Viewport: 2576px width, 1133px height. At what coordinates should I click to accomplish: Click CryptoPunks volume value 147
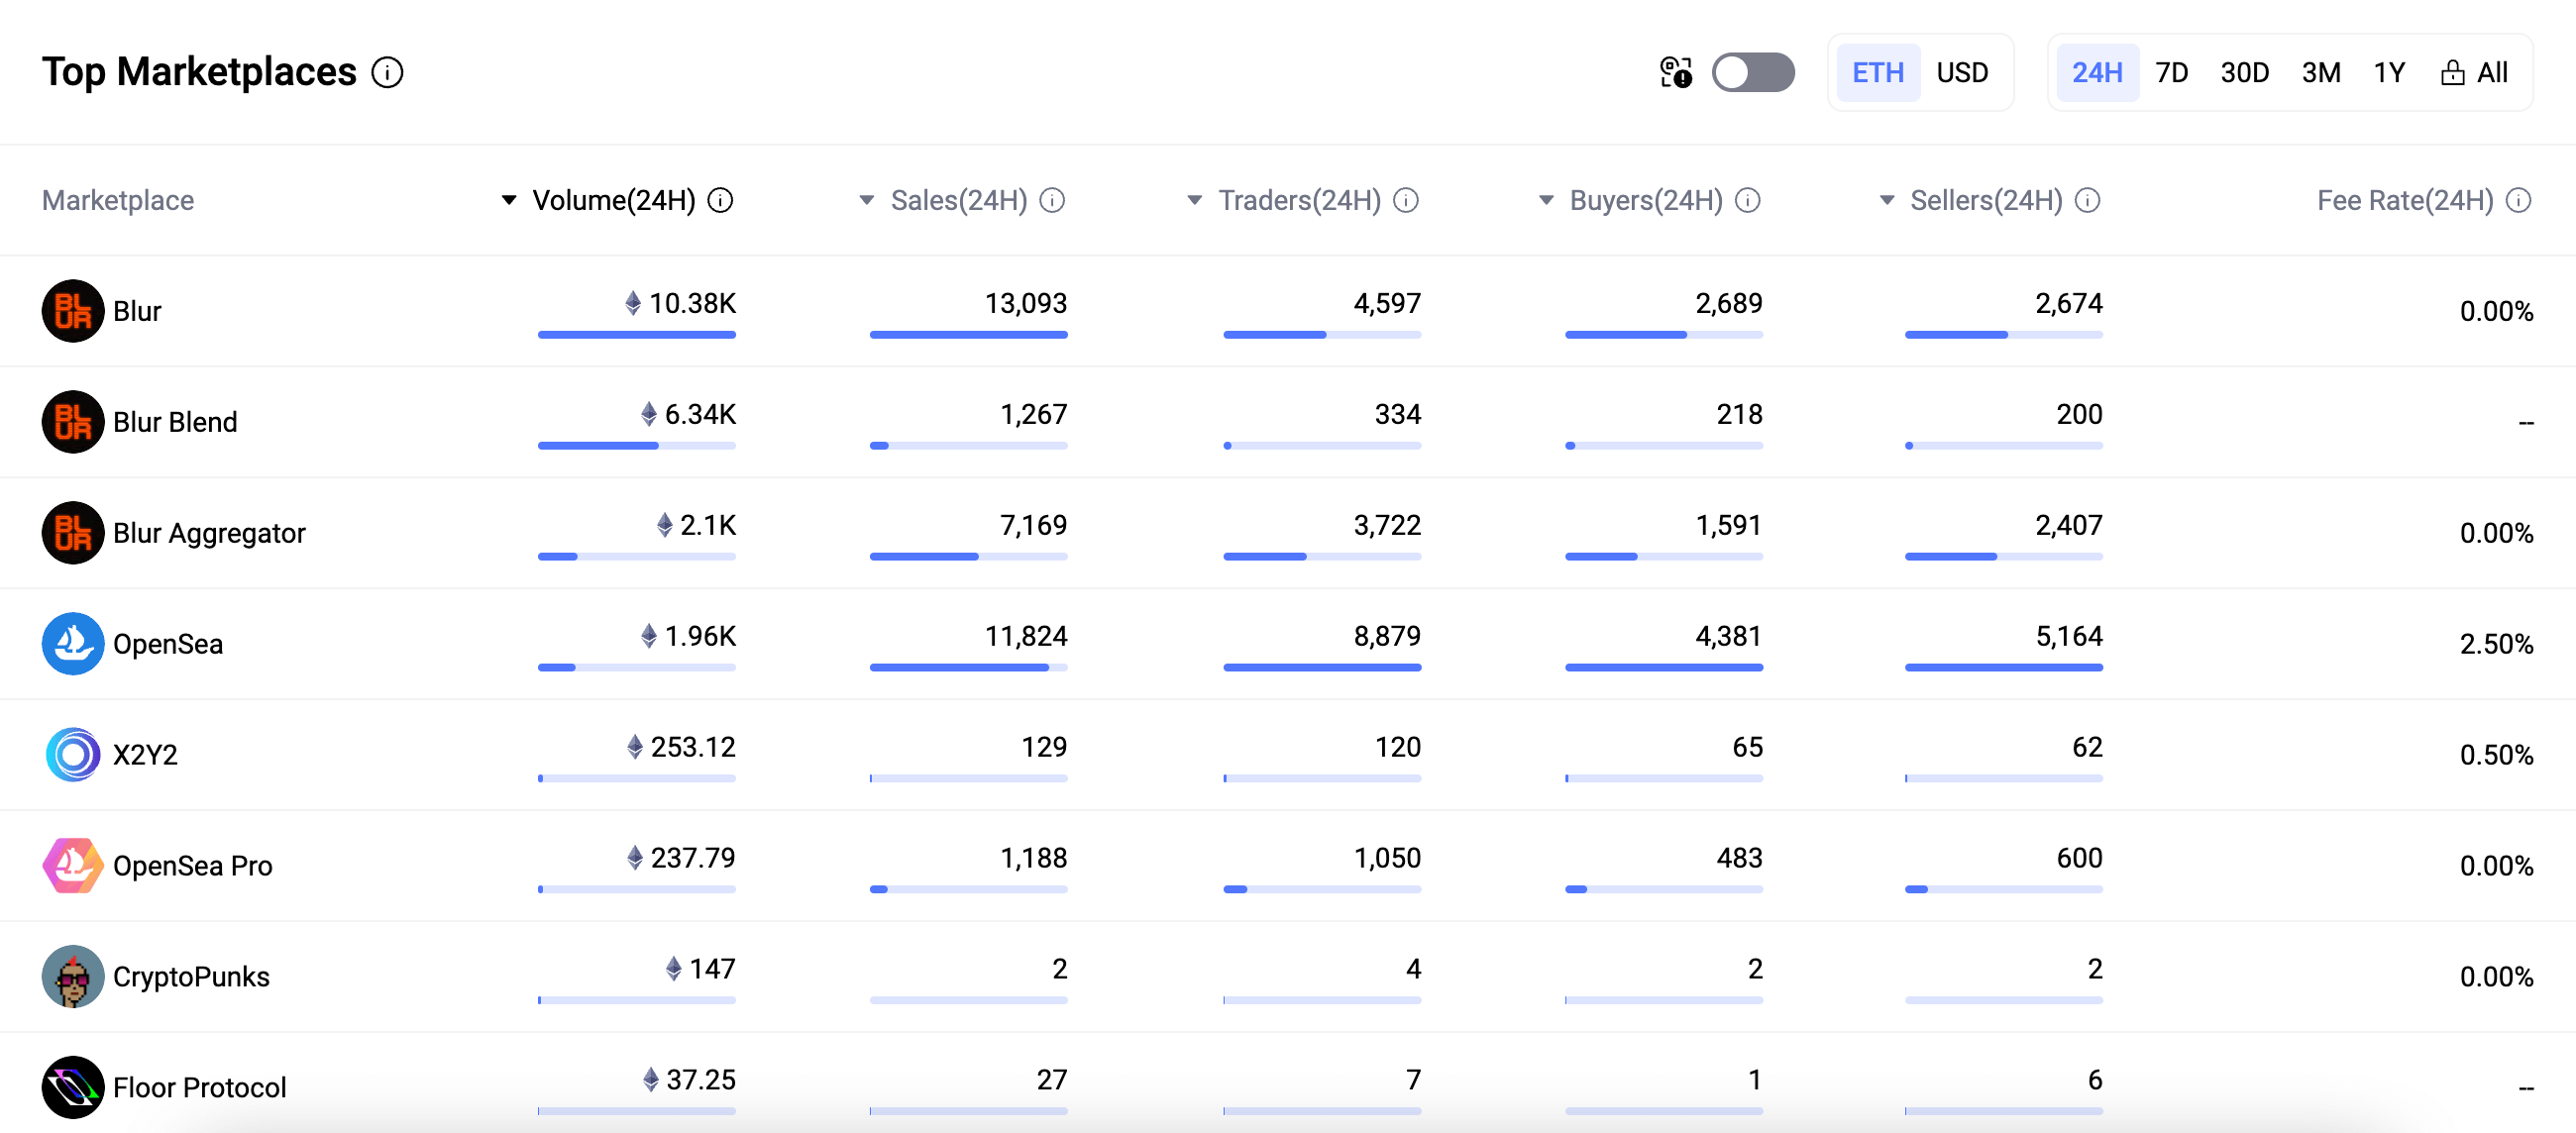pyautogui.click(x=712, y=969)
